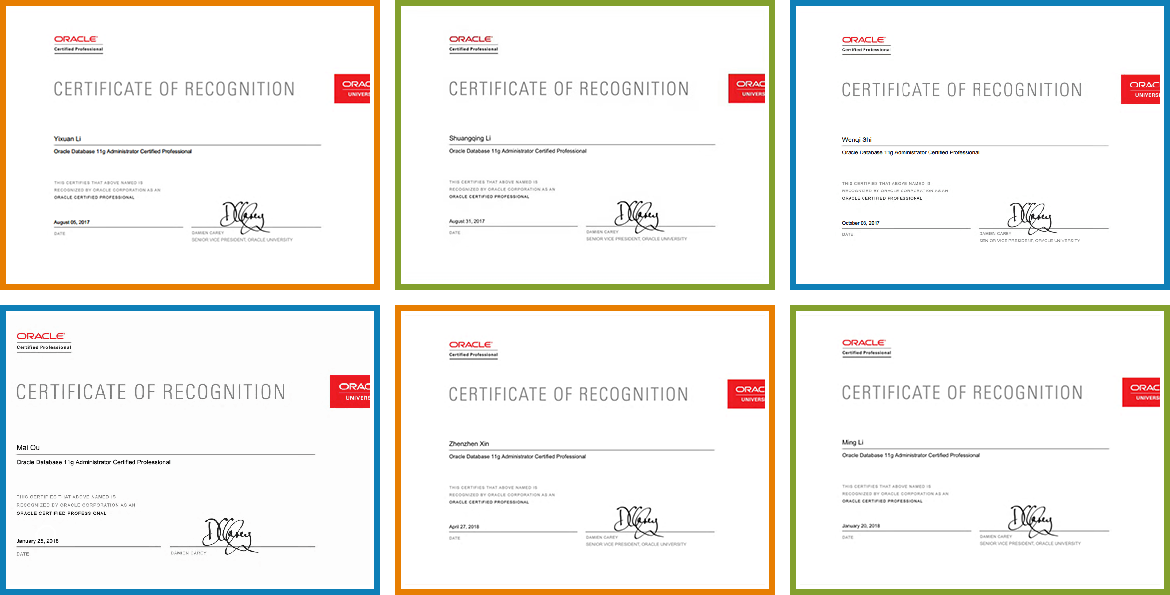
Task: Open Yixuan Li's certificate thumbnail
Action: [x=190, y=145]
